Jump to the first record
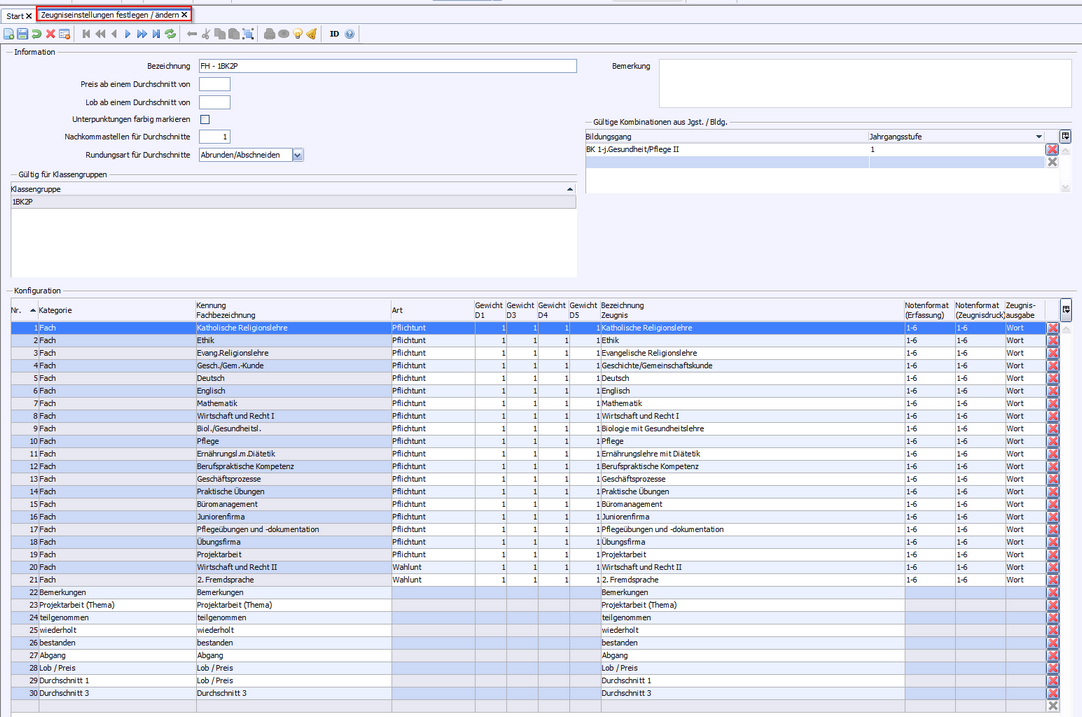 coord(86,34)
